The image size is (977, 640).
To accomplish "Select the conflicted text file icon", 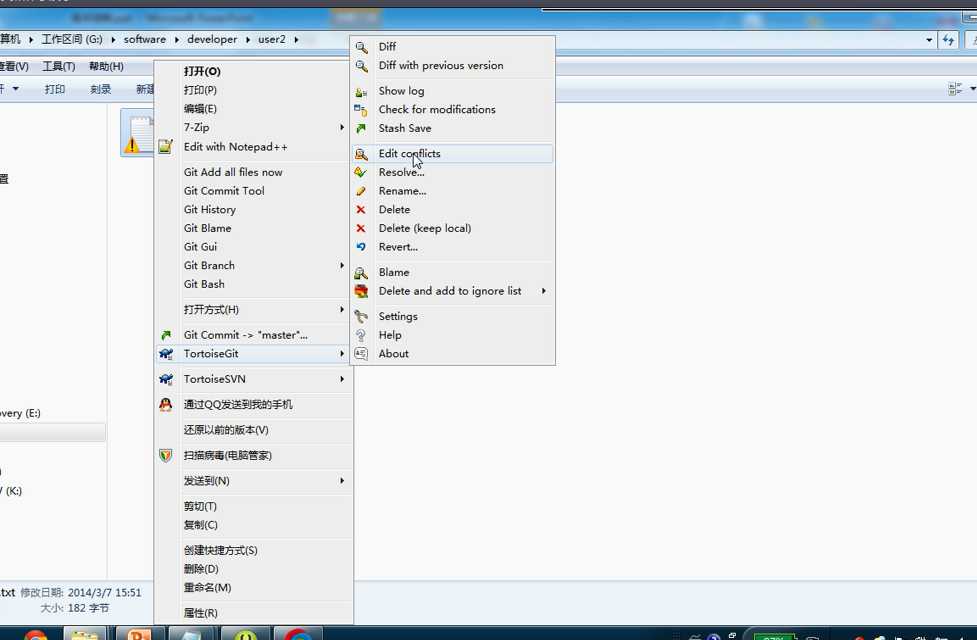I will click(138, 133).
